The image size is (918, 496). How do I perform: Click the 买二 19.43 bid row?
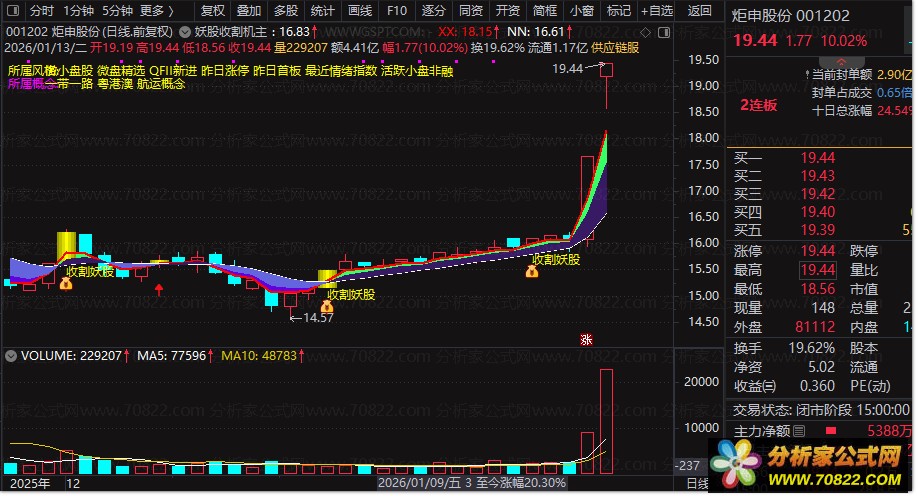[x=819, y=176]
